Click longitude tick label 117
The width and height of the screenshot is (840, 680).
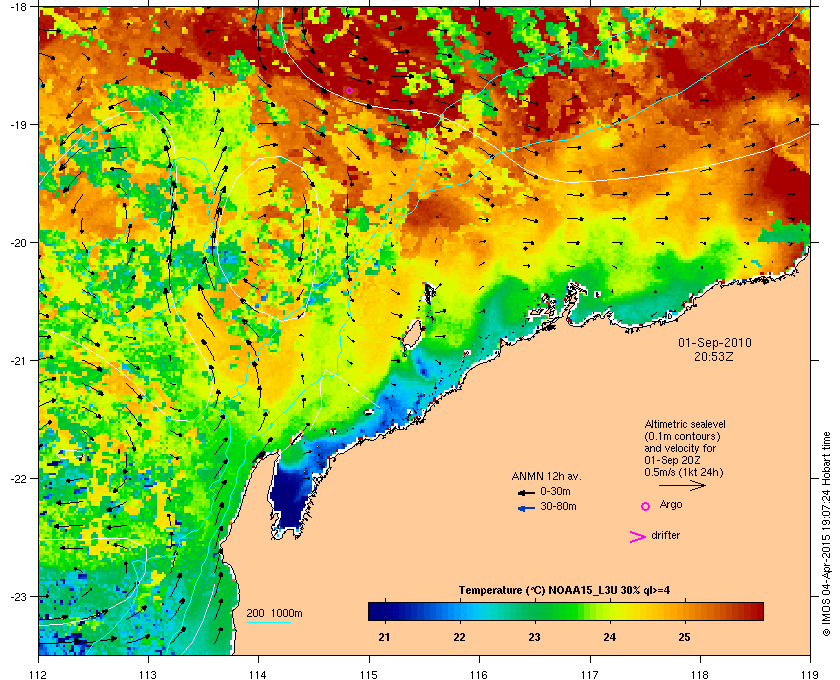point(590,674)
